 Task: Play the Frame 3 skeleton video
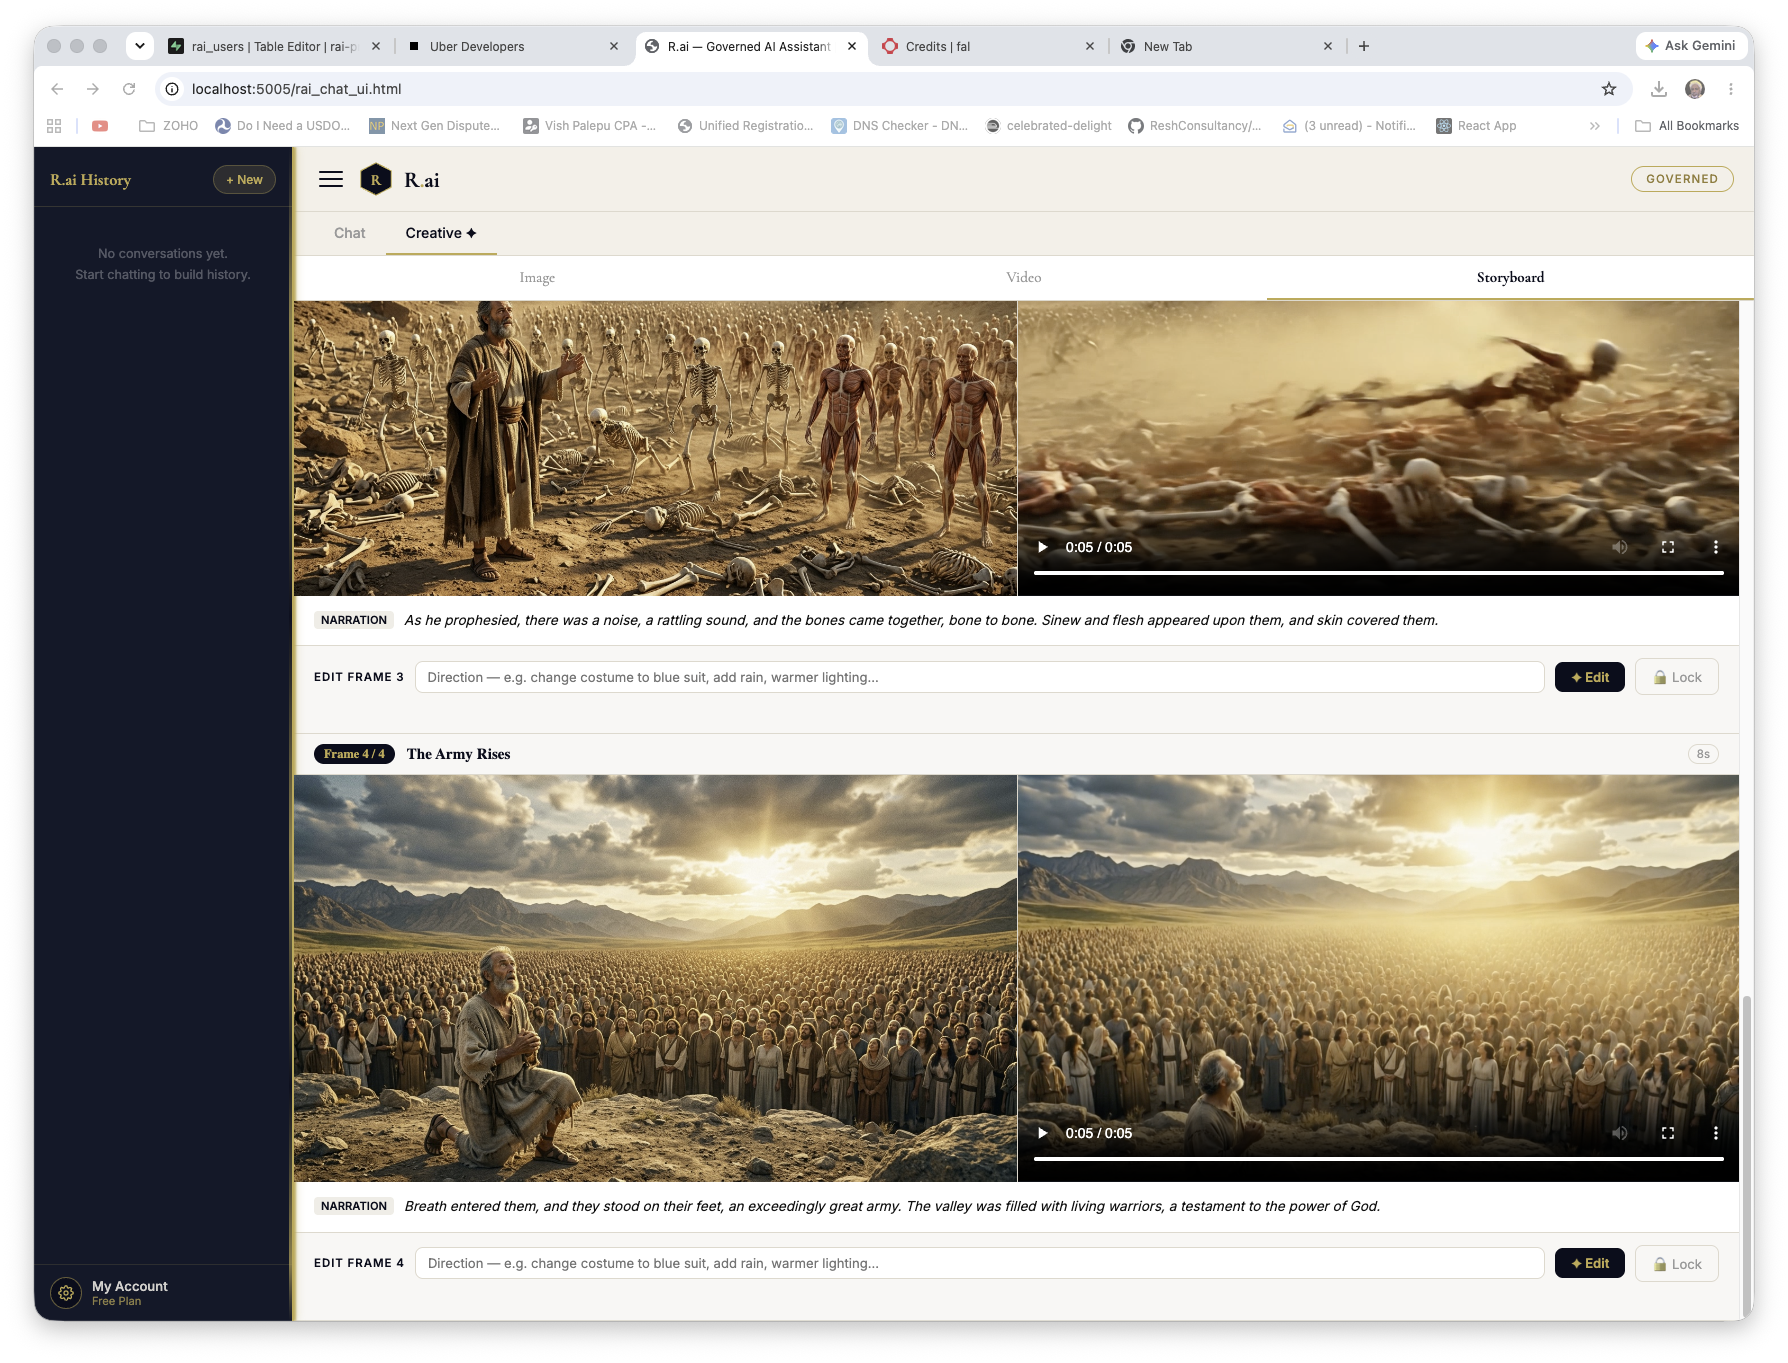click(1042, 547)
